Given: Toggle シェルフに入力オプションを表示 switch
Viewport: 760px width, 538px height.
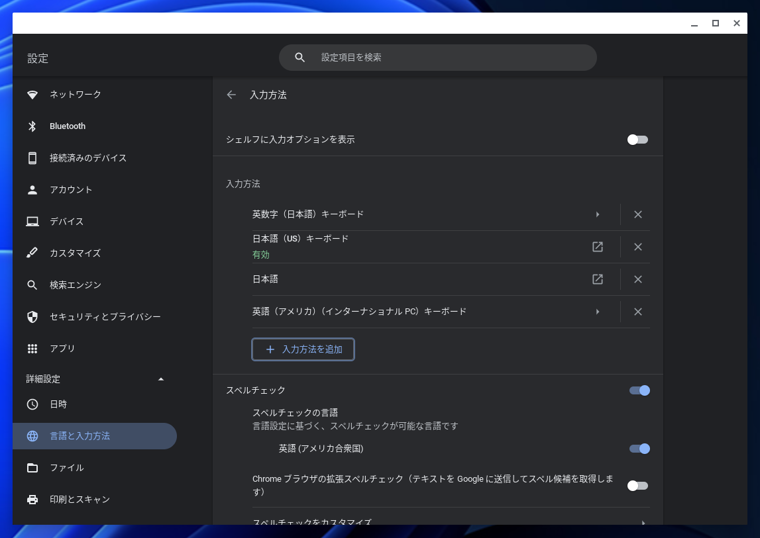Looking at the screenshot, I should (637, 140).
